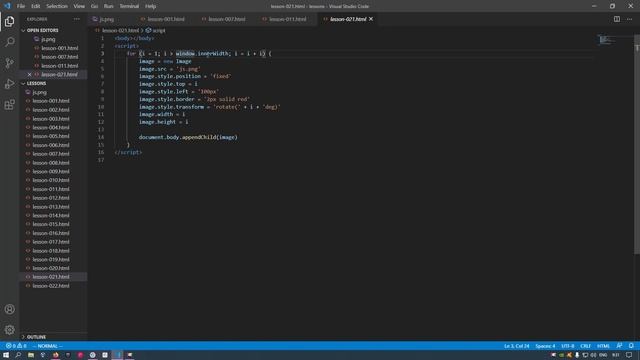640x360 pixels.
Task: Switch to the lesson-007.html tab
Action: point(227,19)
